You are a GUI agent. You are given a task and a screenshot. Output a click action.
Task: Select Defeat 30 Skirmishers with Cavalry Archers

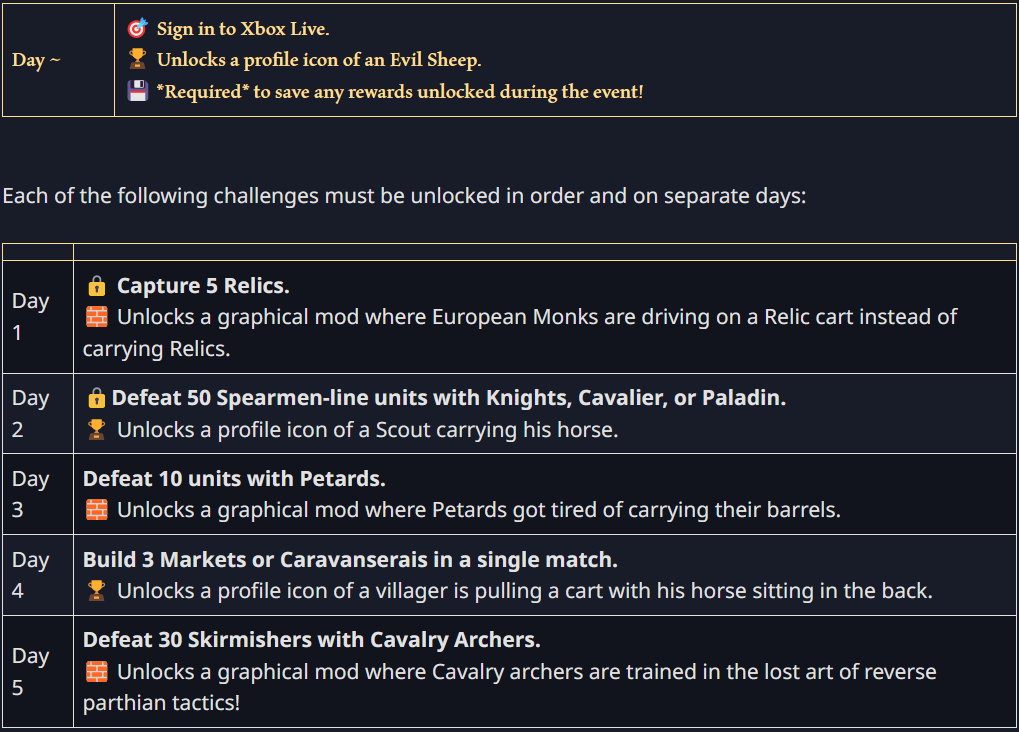311,640
